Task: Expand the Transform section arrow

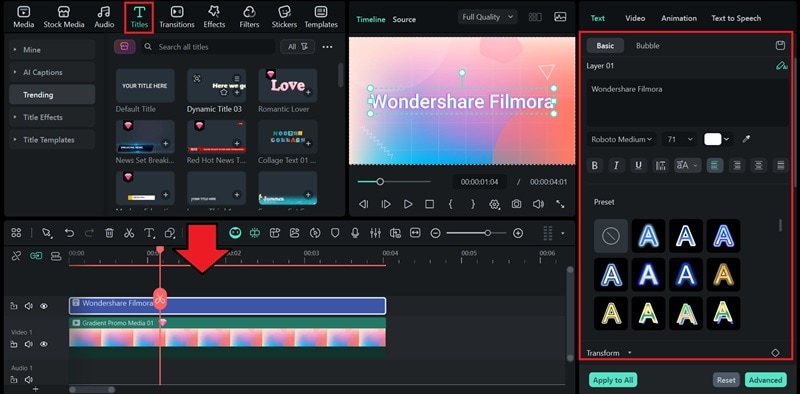Action: click(630, 353)
